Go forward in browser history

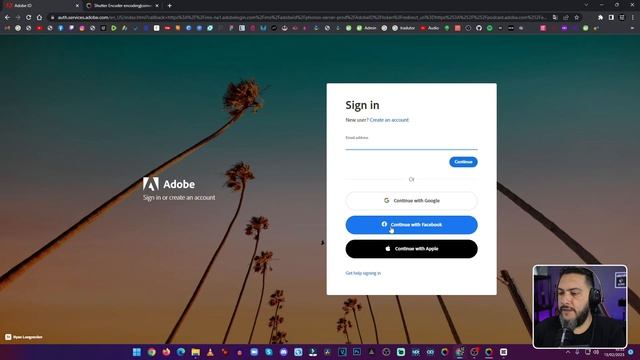click(x=18, y=18)
